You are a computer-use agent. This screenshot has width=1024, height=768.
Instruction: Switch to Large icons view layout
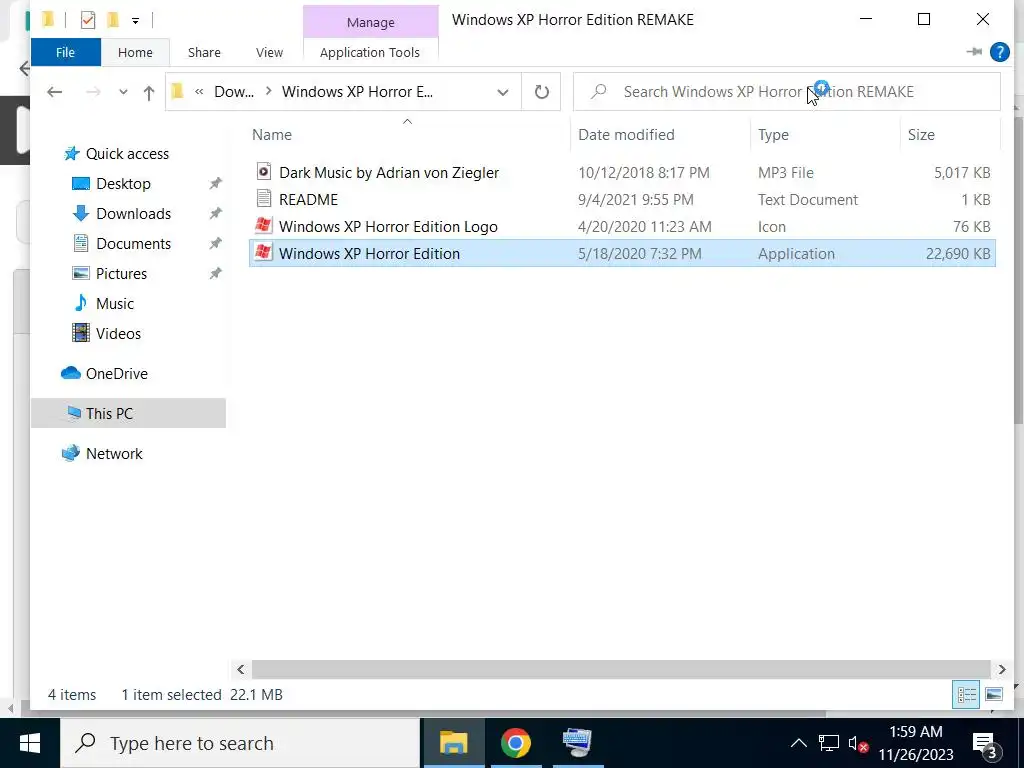point(993,695)
